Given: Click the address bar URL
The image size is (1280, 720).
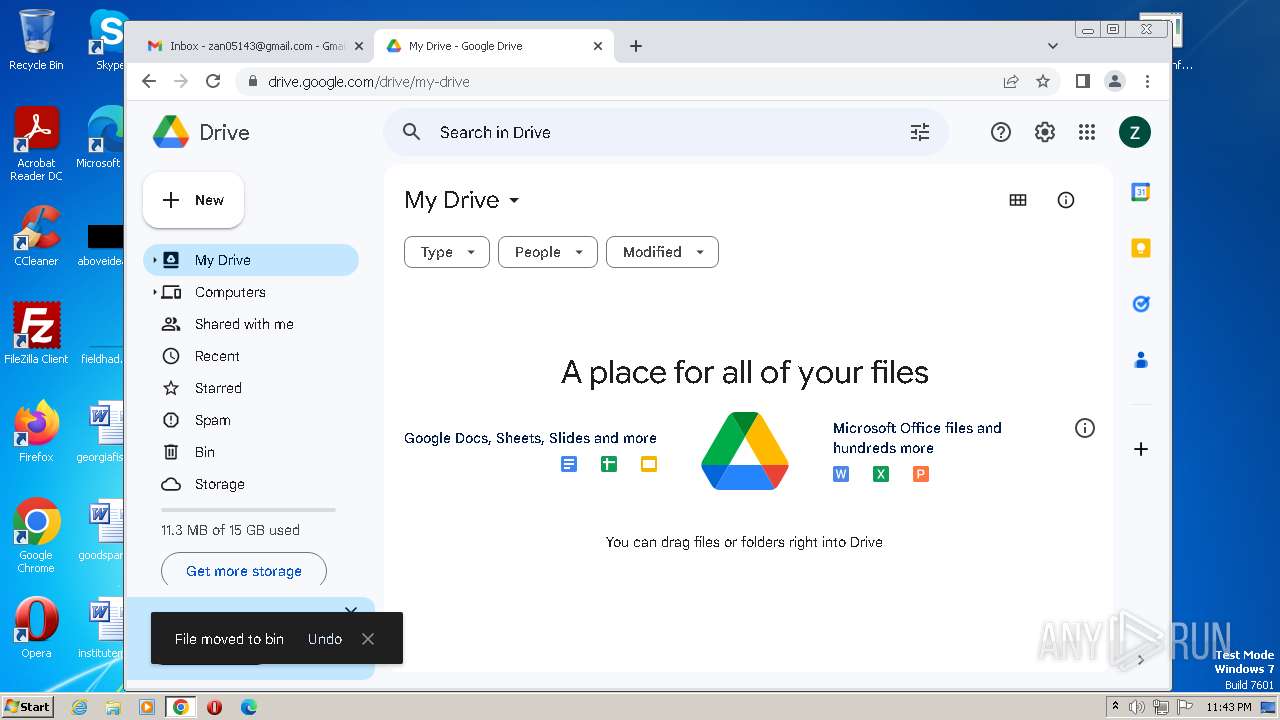Looking at the screenshot, I should [368, 81].
